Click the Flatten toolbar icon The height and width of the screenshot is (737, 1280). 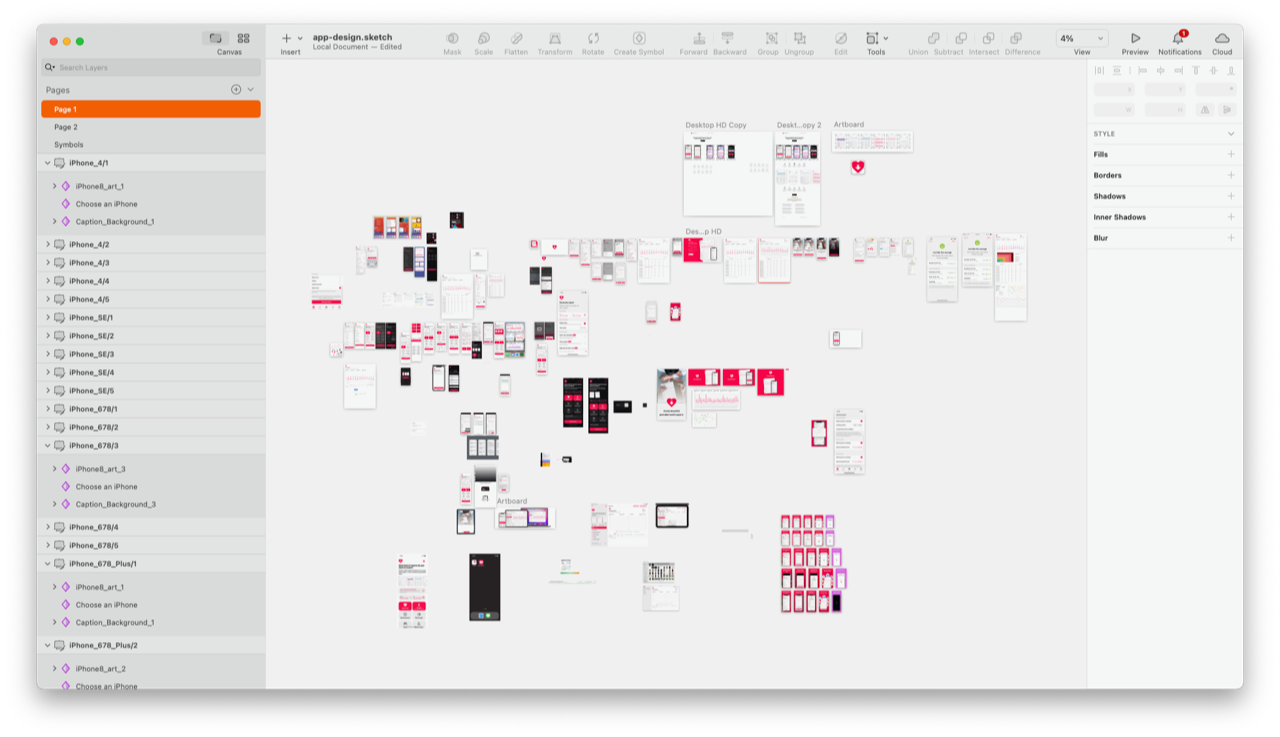[516, 38]
